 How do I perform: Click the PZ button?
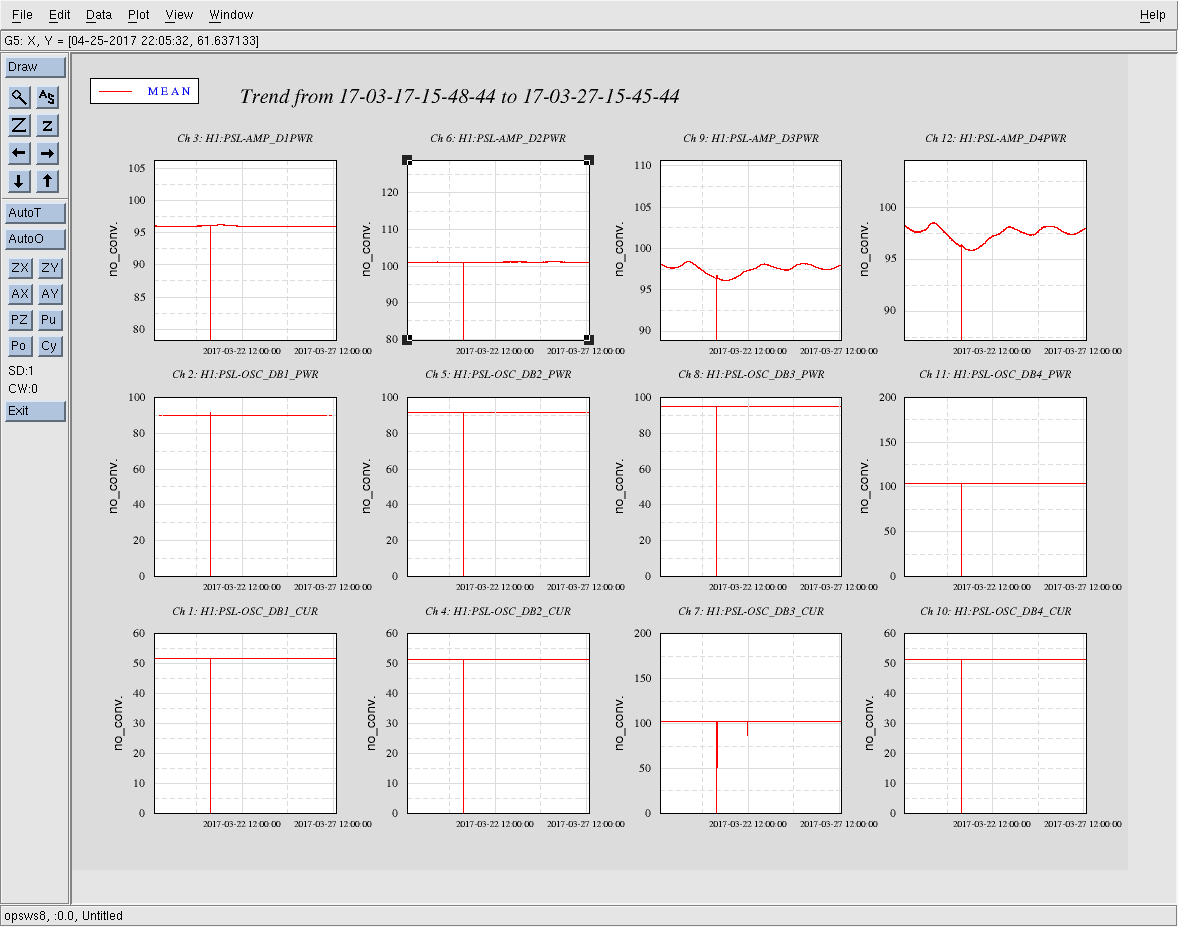20,320
